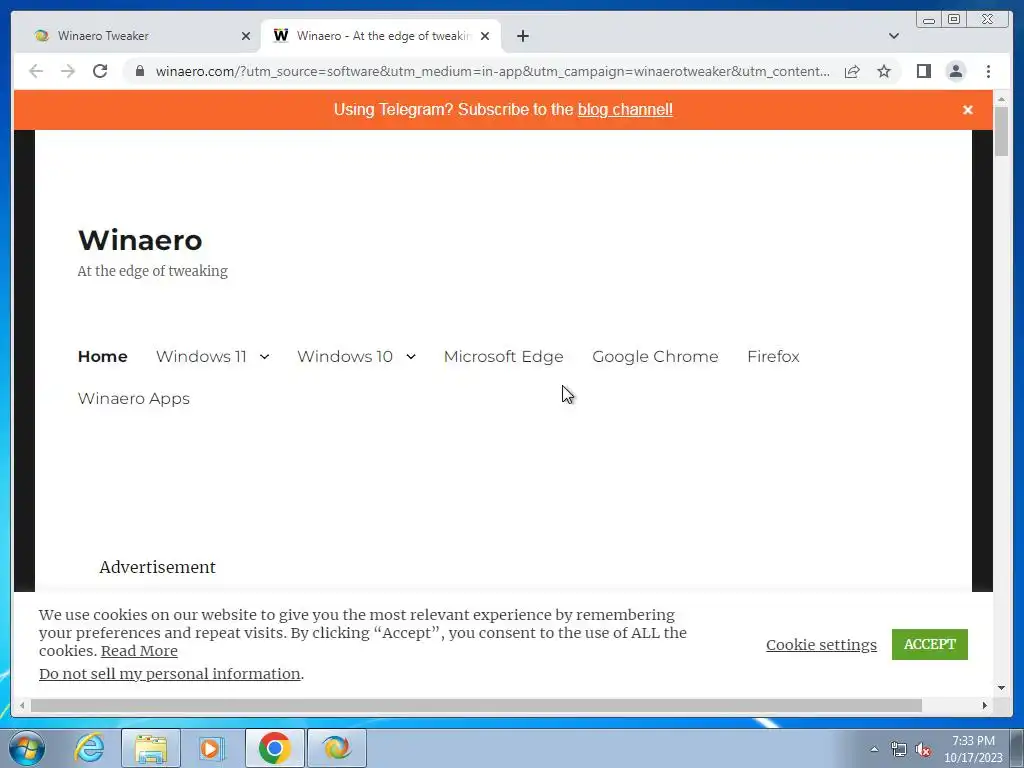Open the Home menu item
Viewport: 1024px width, 768px height.
click(x=103, y=357)
